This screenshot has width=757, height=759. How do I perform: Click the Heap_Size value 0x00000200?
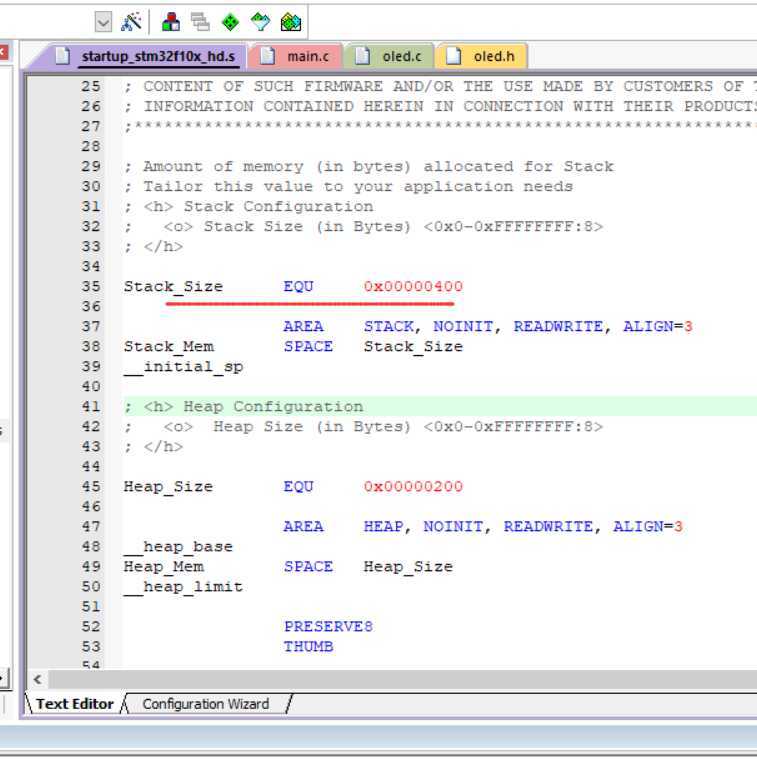[413, 487]
